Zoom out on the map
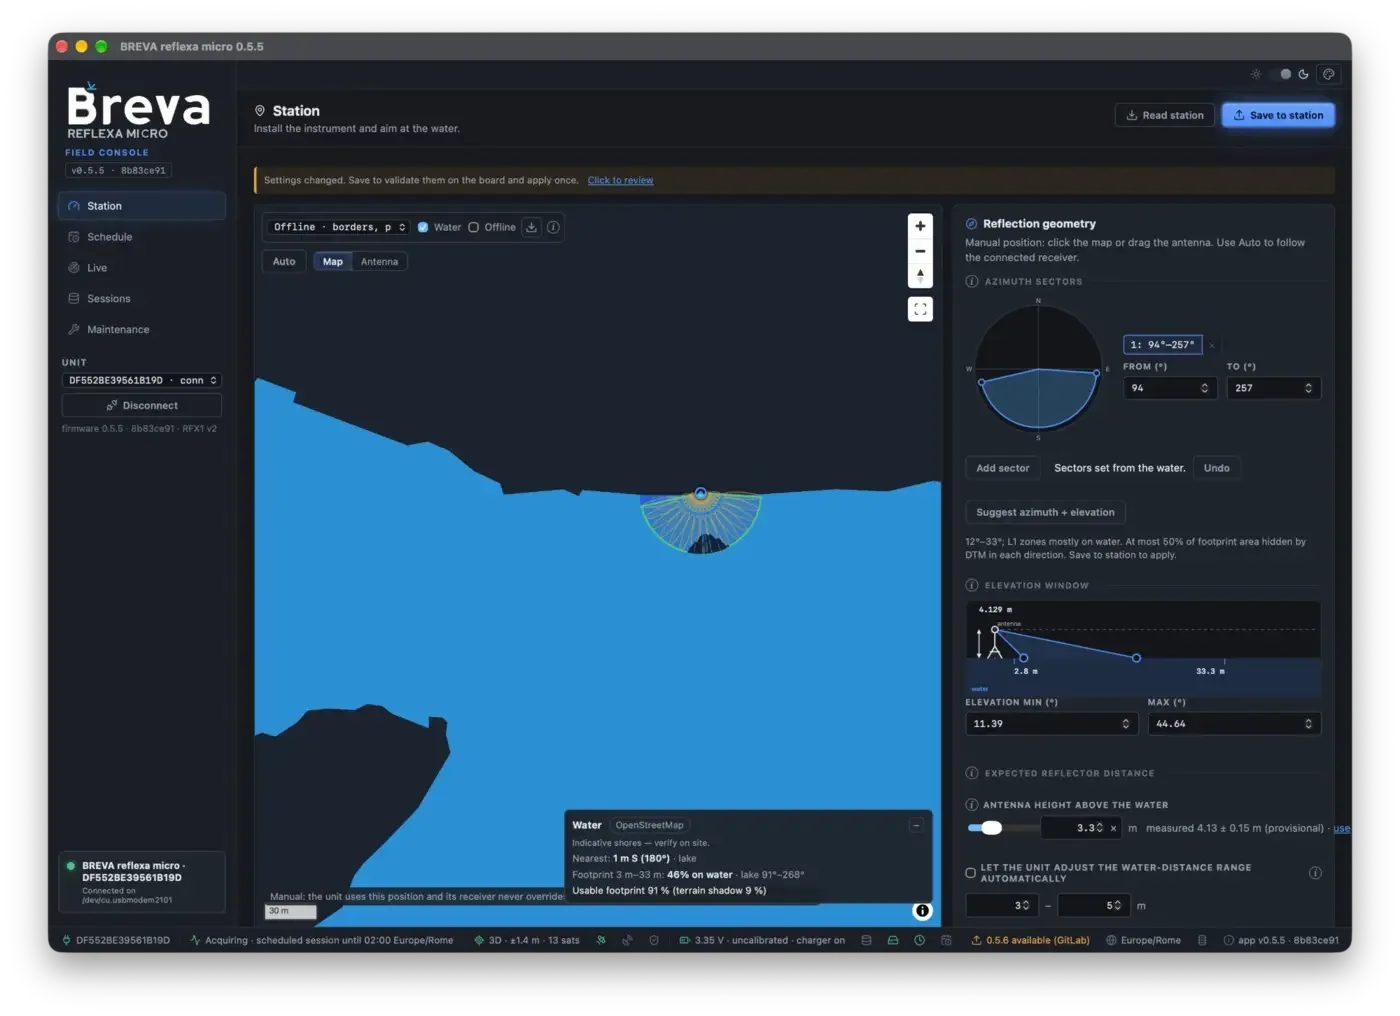 [x=920, y=251]
